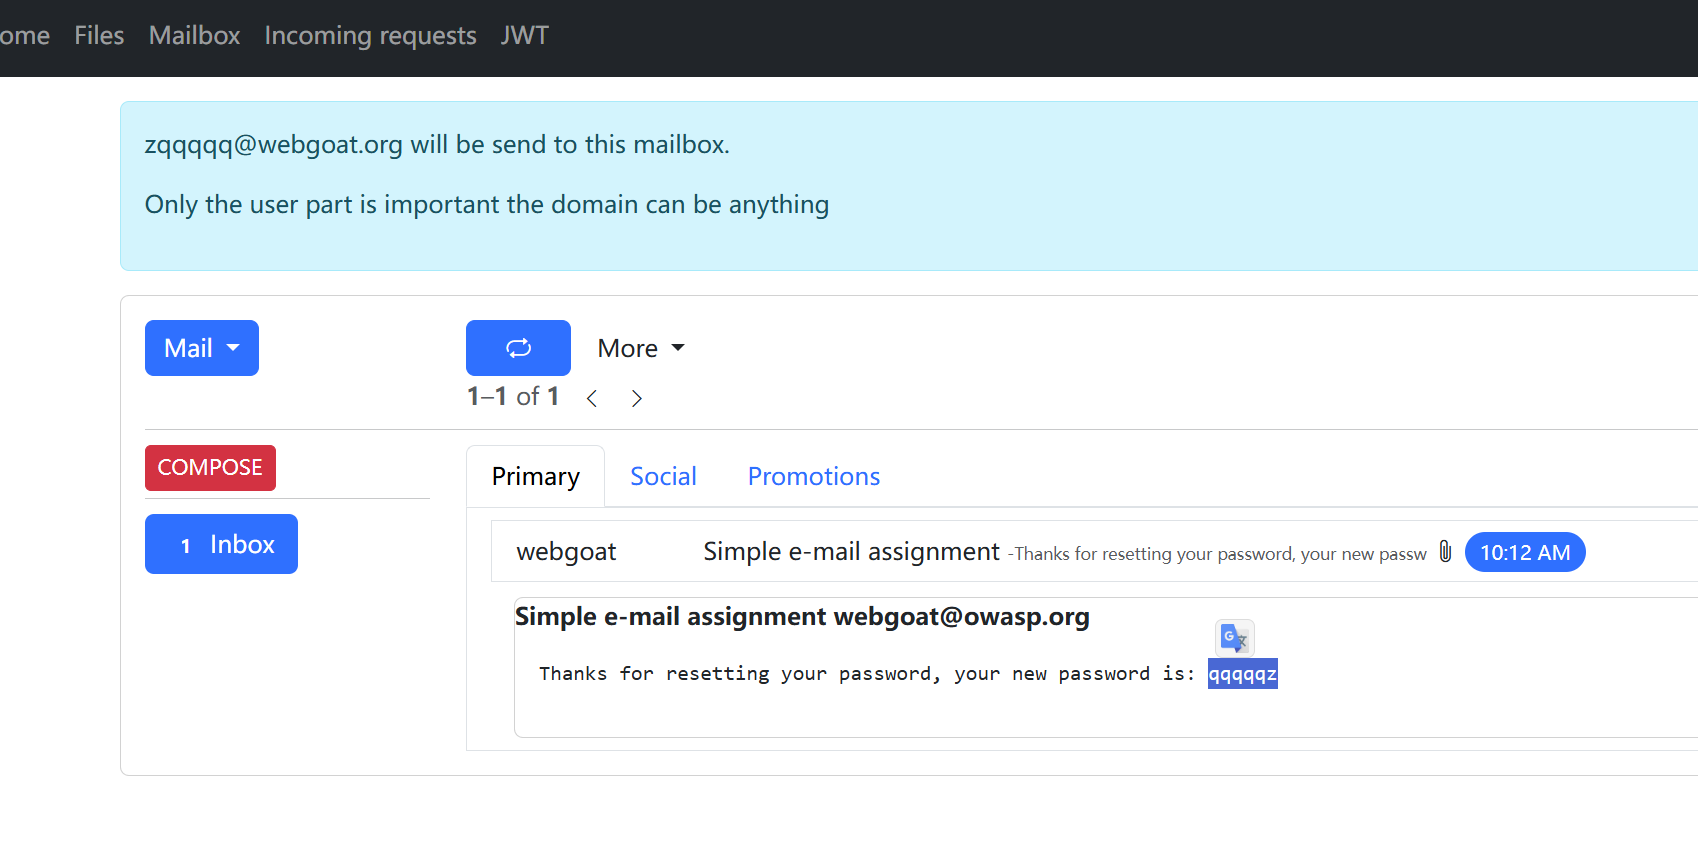Click the 10:12 AM timestamp badge

pos(1524,552)
